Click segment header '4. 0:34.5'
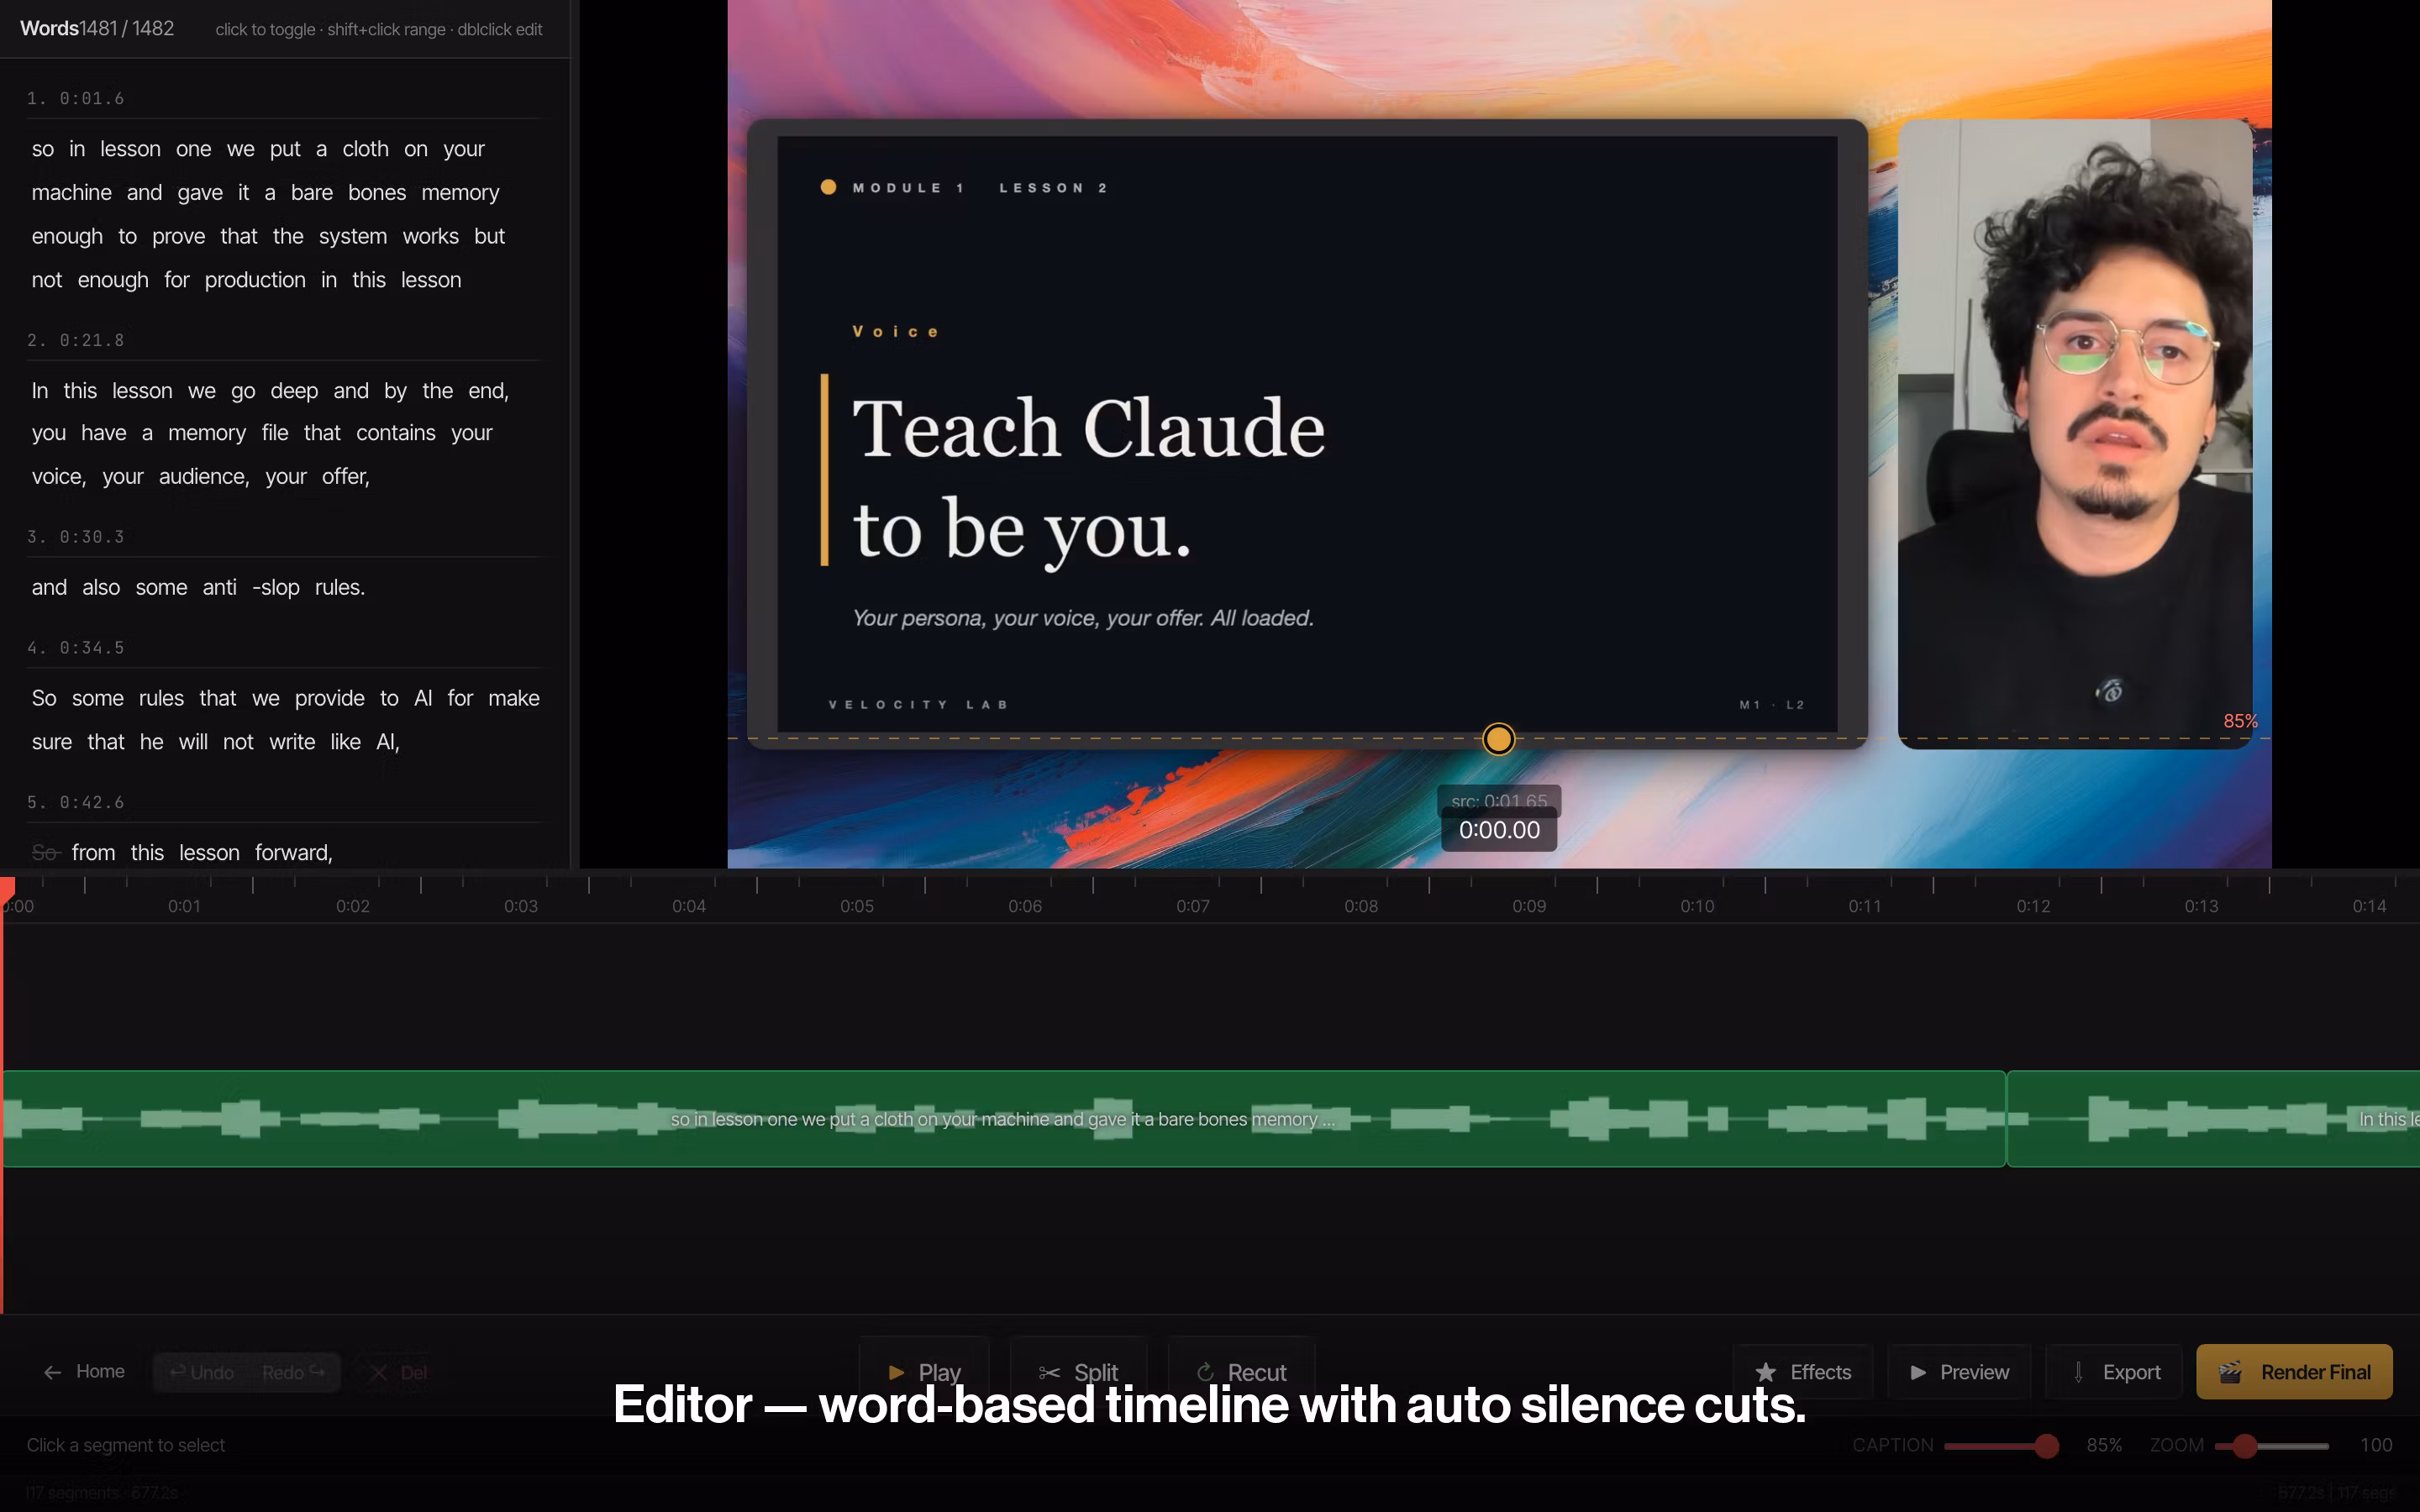The height and width of the screenshot is (1512, 2420). [x=76, y=648]
